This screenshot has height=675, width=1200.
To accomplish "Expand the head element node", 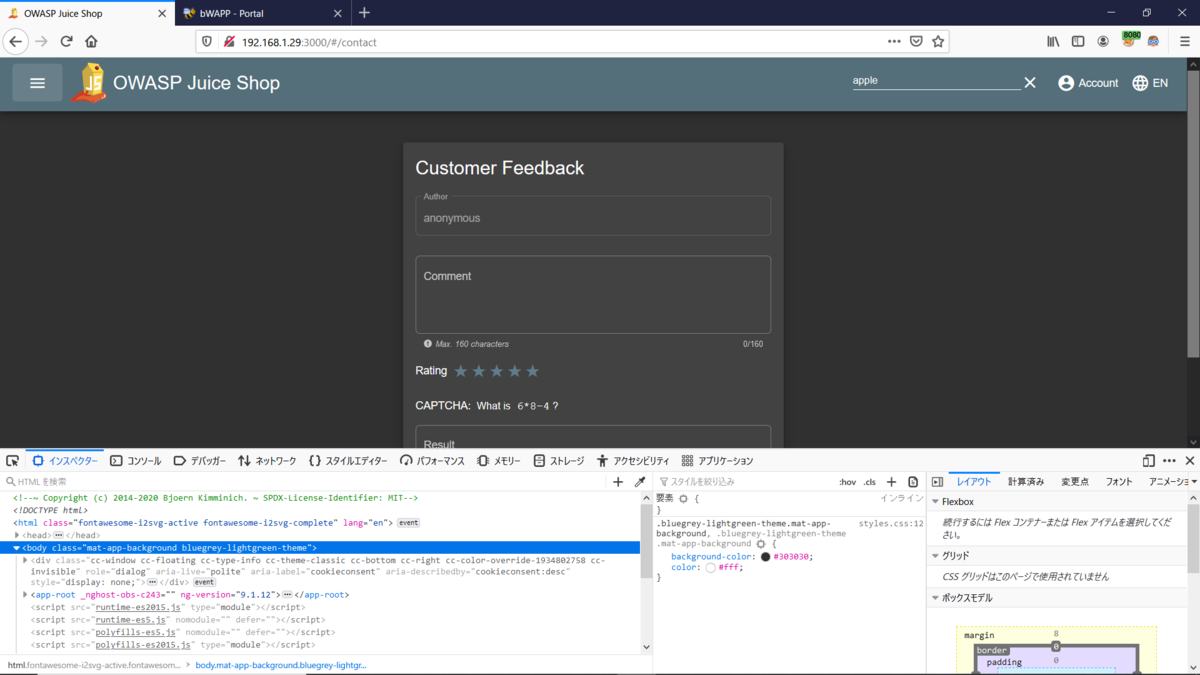I will pos(17,535).
